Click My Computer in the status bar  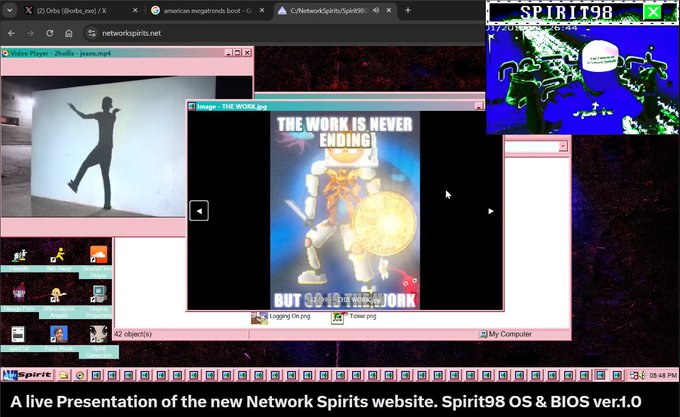tap(506, 334)
